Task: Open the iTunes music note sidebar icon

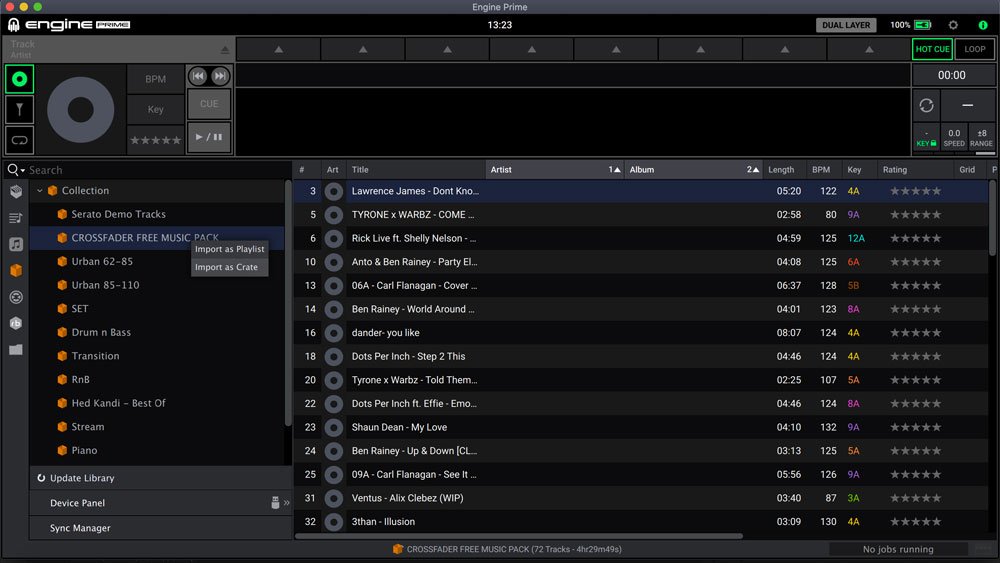Action: coord(16,244)
